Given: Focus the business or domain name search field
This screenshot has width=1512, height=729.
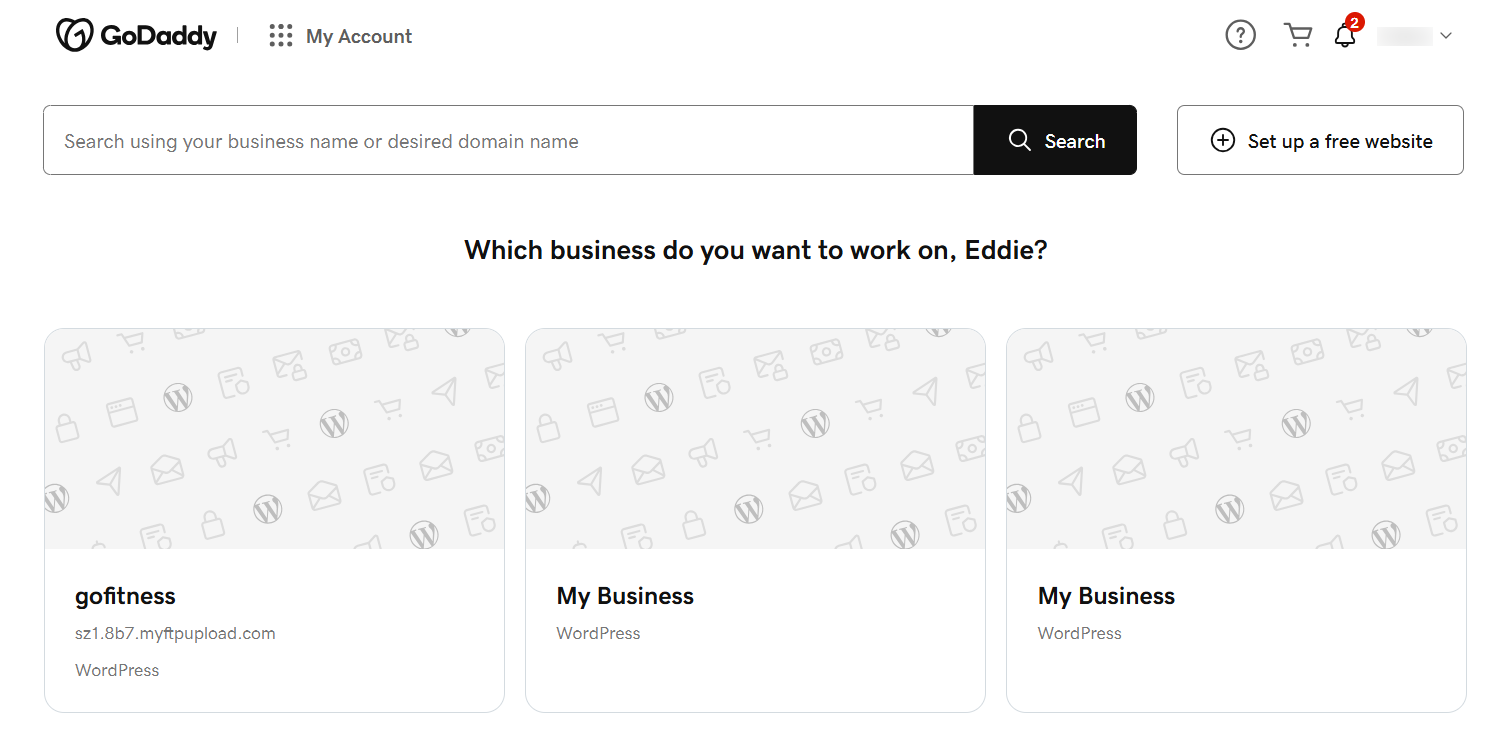Looking at the screenshot, I should 508,140.
